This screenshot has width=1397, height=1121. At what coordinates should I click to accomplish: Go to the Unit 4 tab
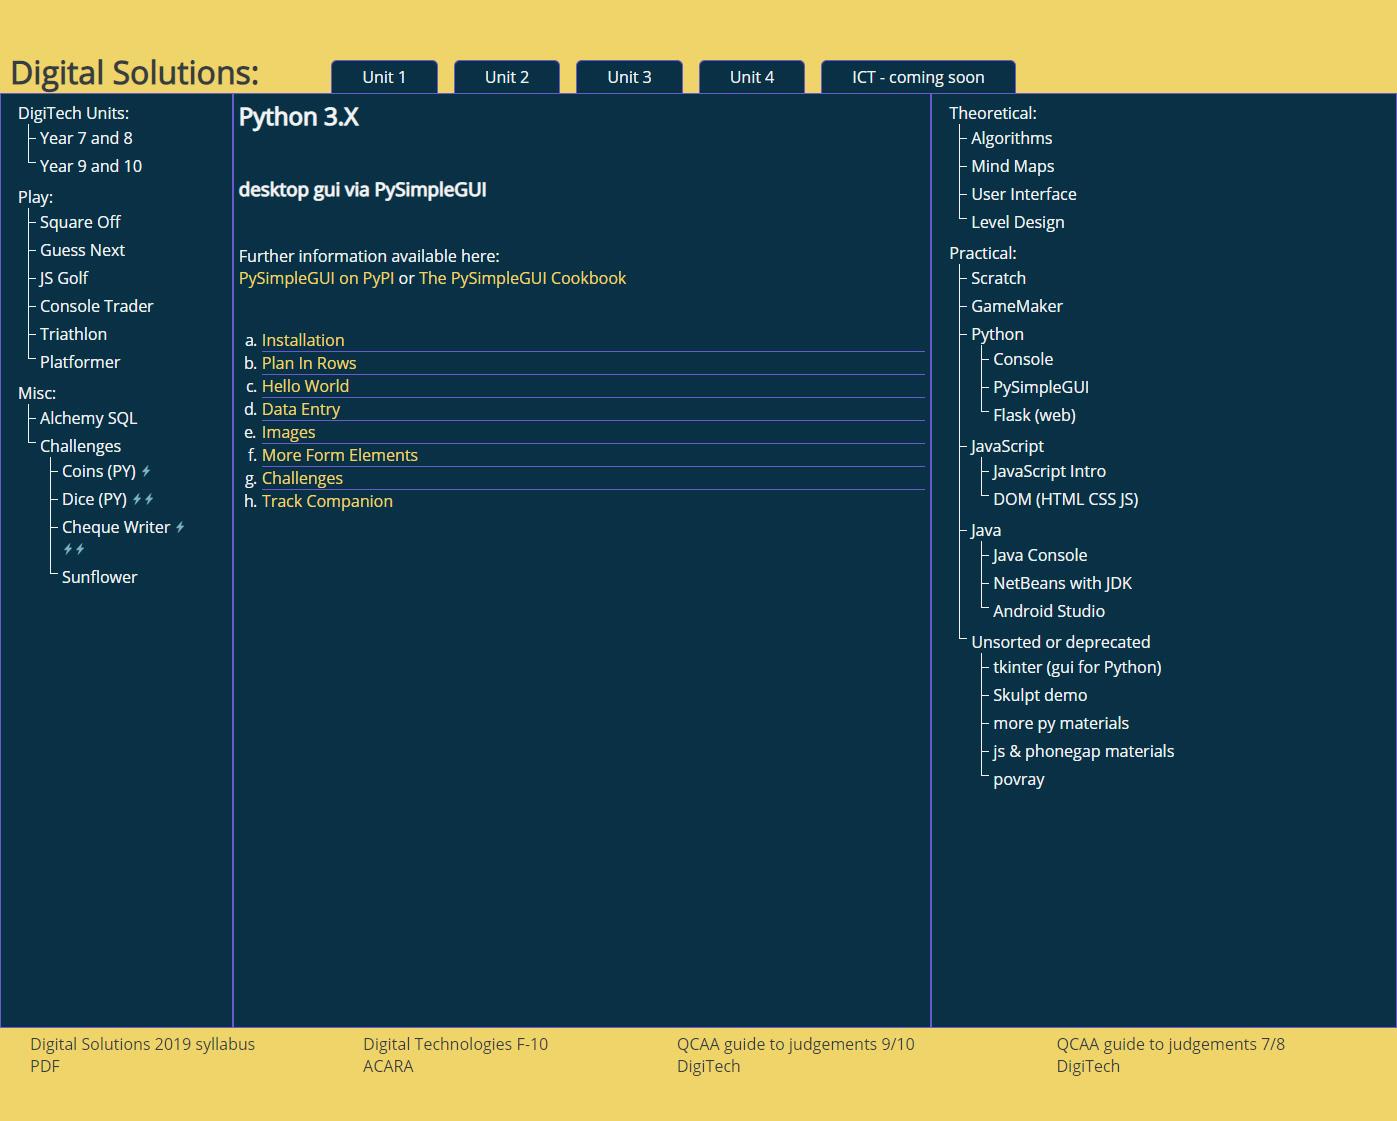tap(752, 77)
